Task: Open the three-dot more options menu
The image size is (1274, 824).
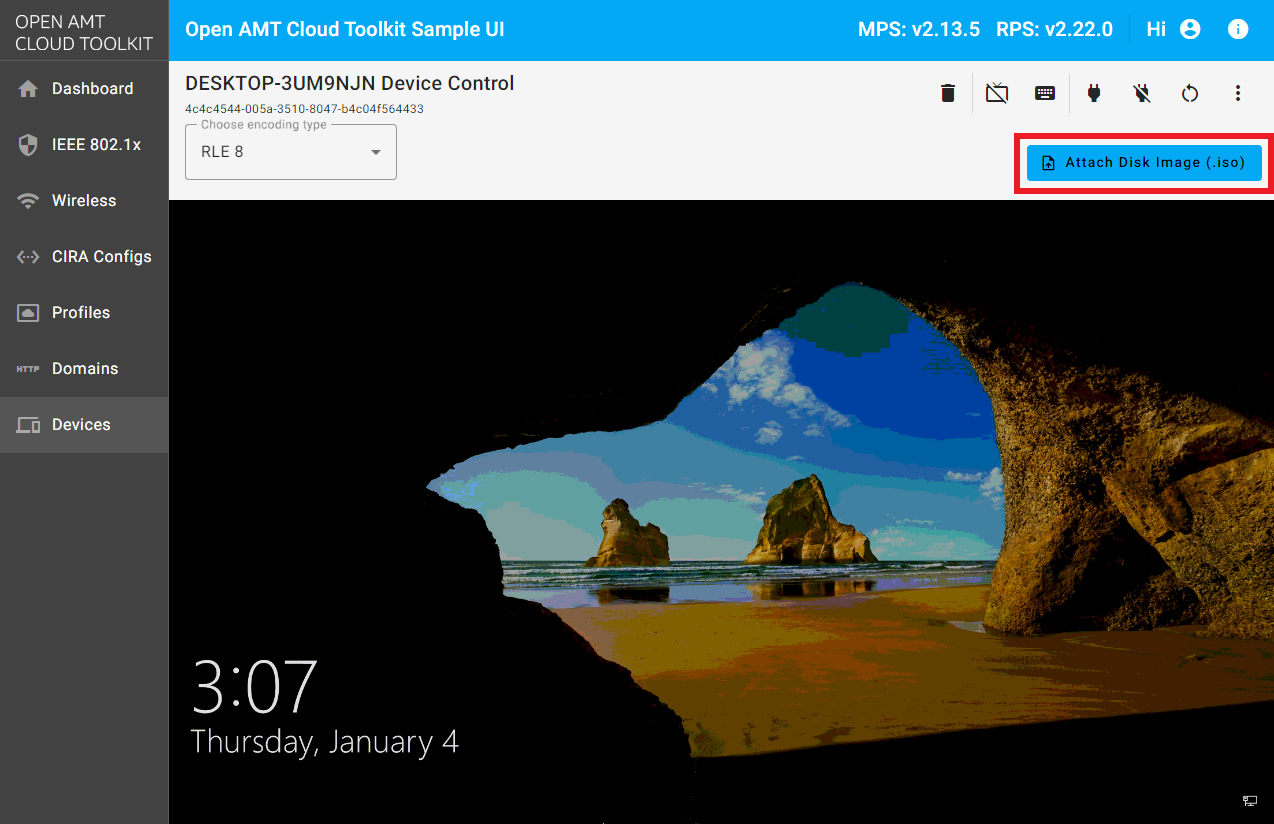Action: tap(1237, 93)
